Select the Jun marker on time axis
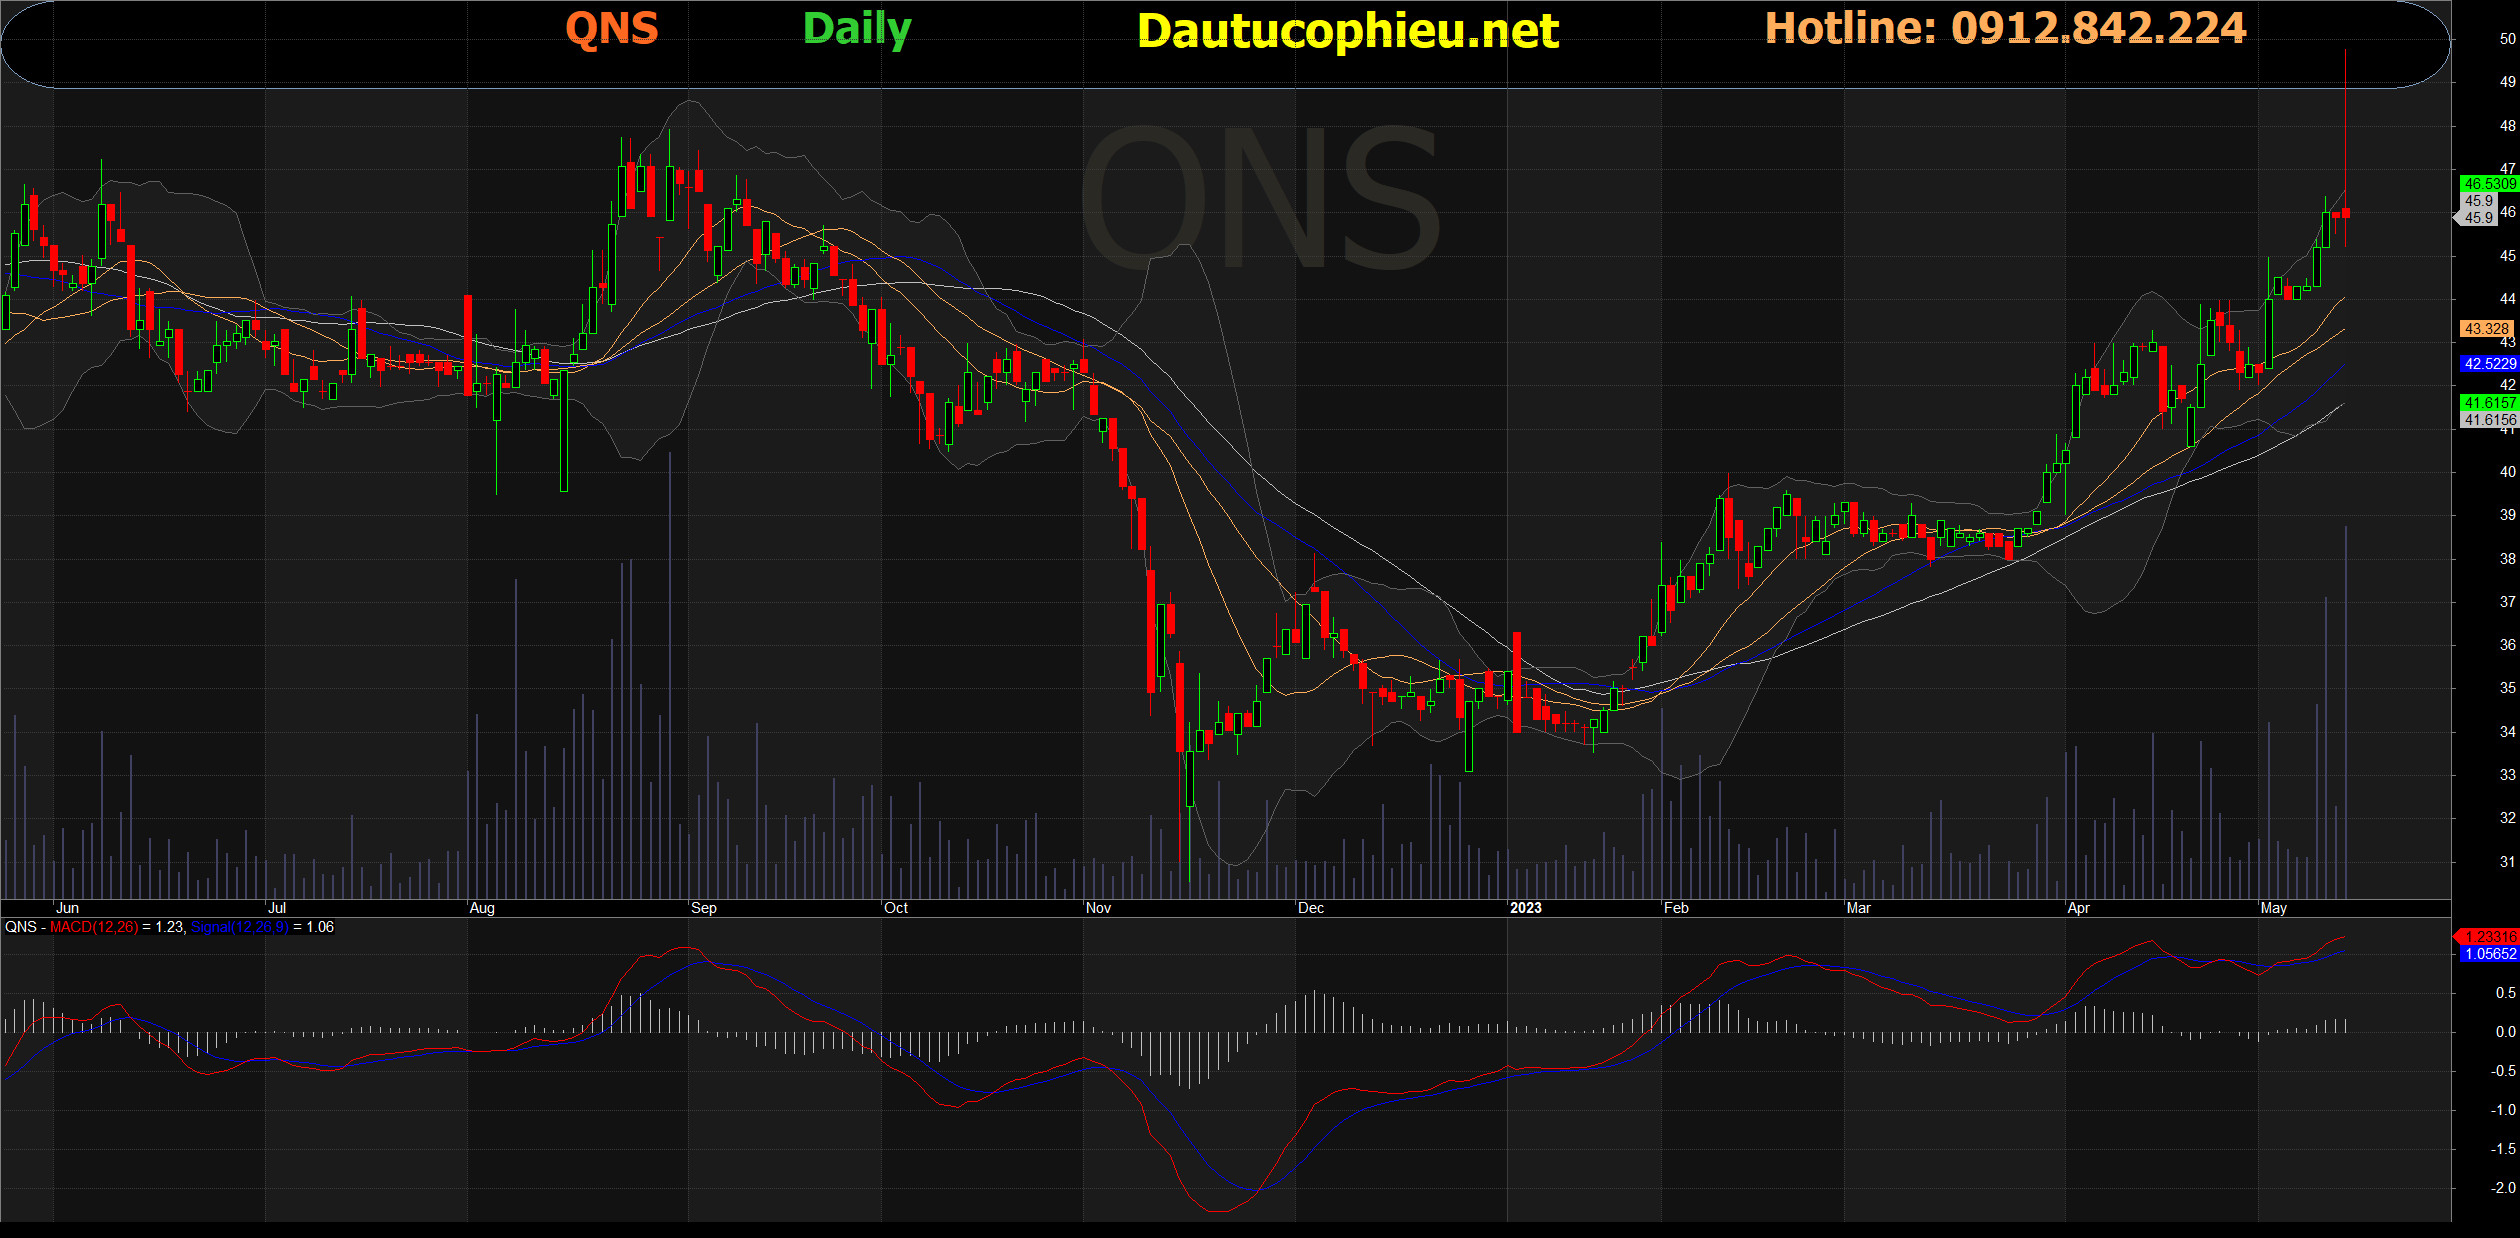 (67, 908)
